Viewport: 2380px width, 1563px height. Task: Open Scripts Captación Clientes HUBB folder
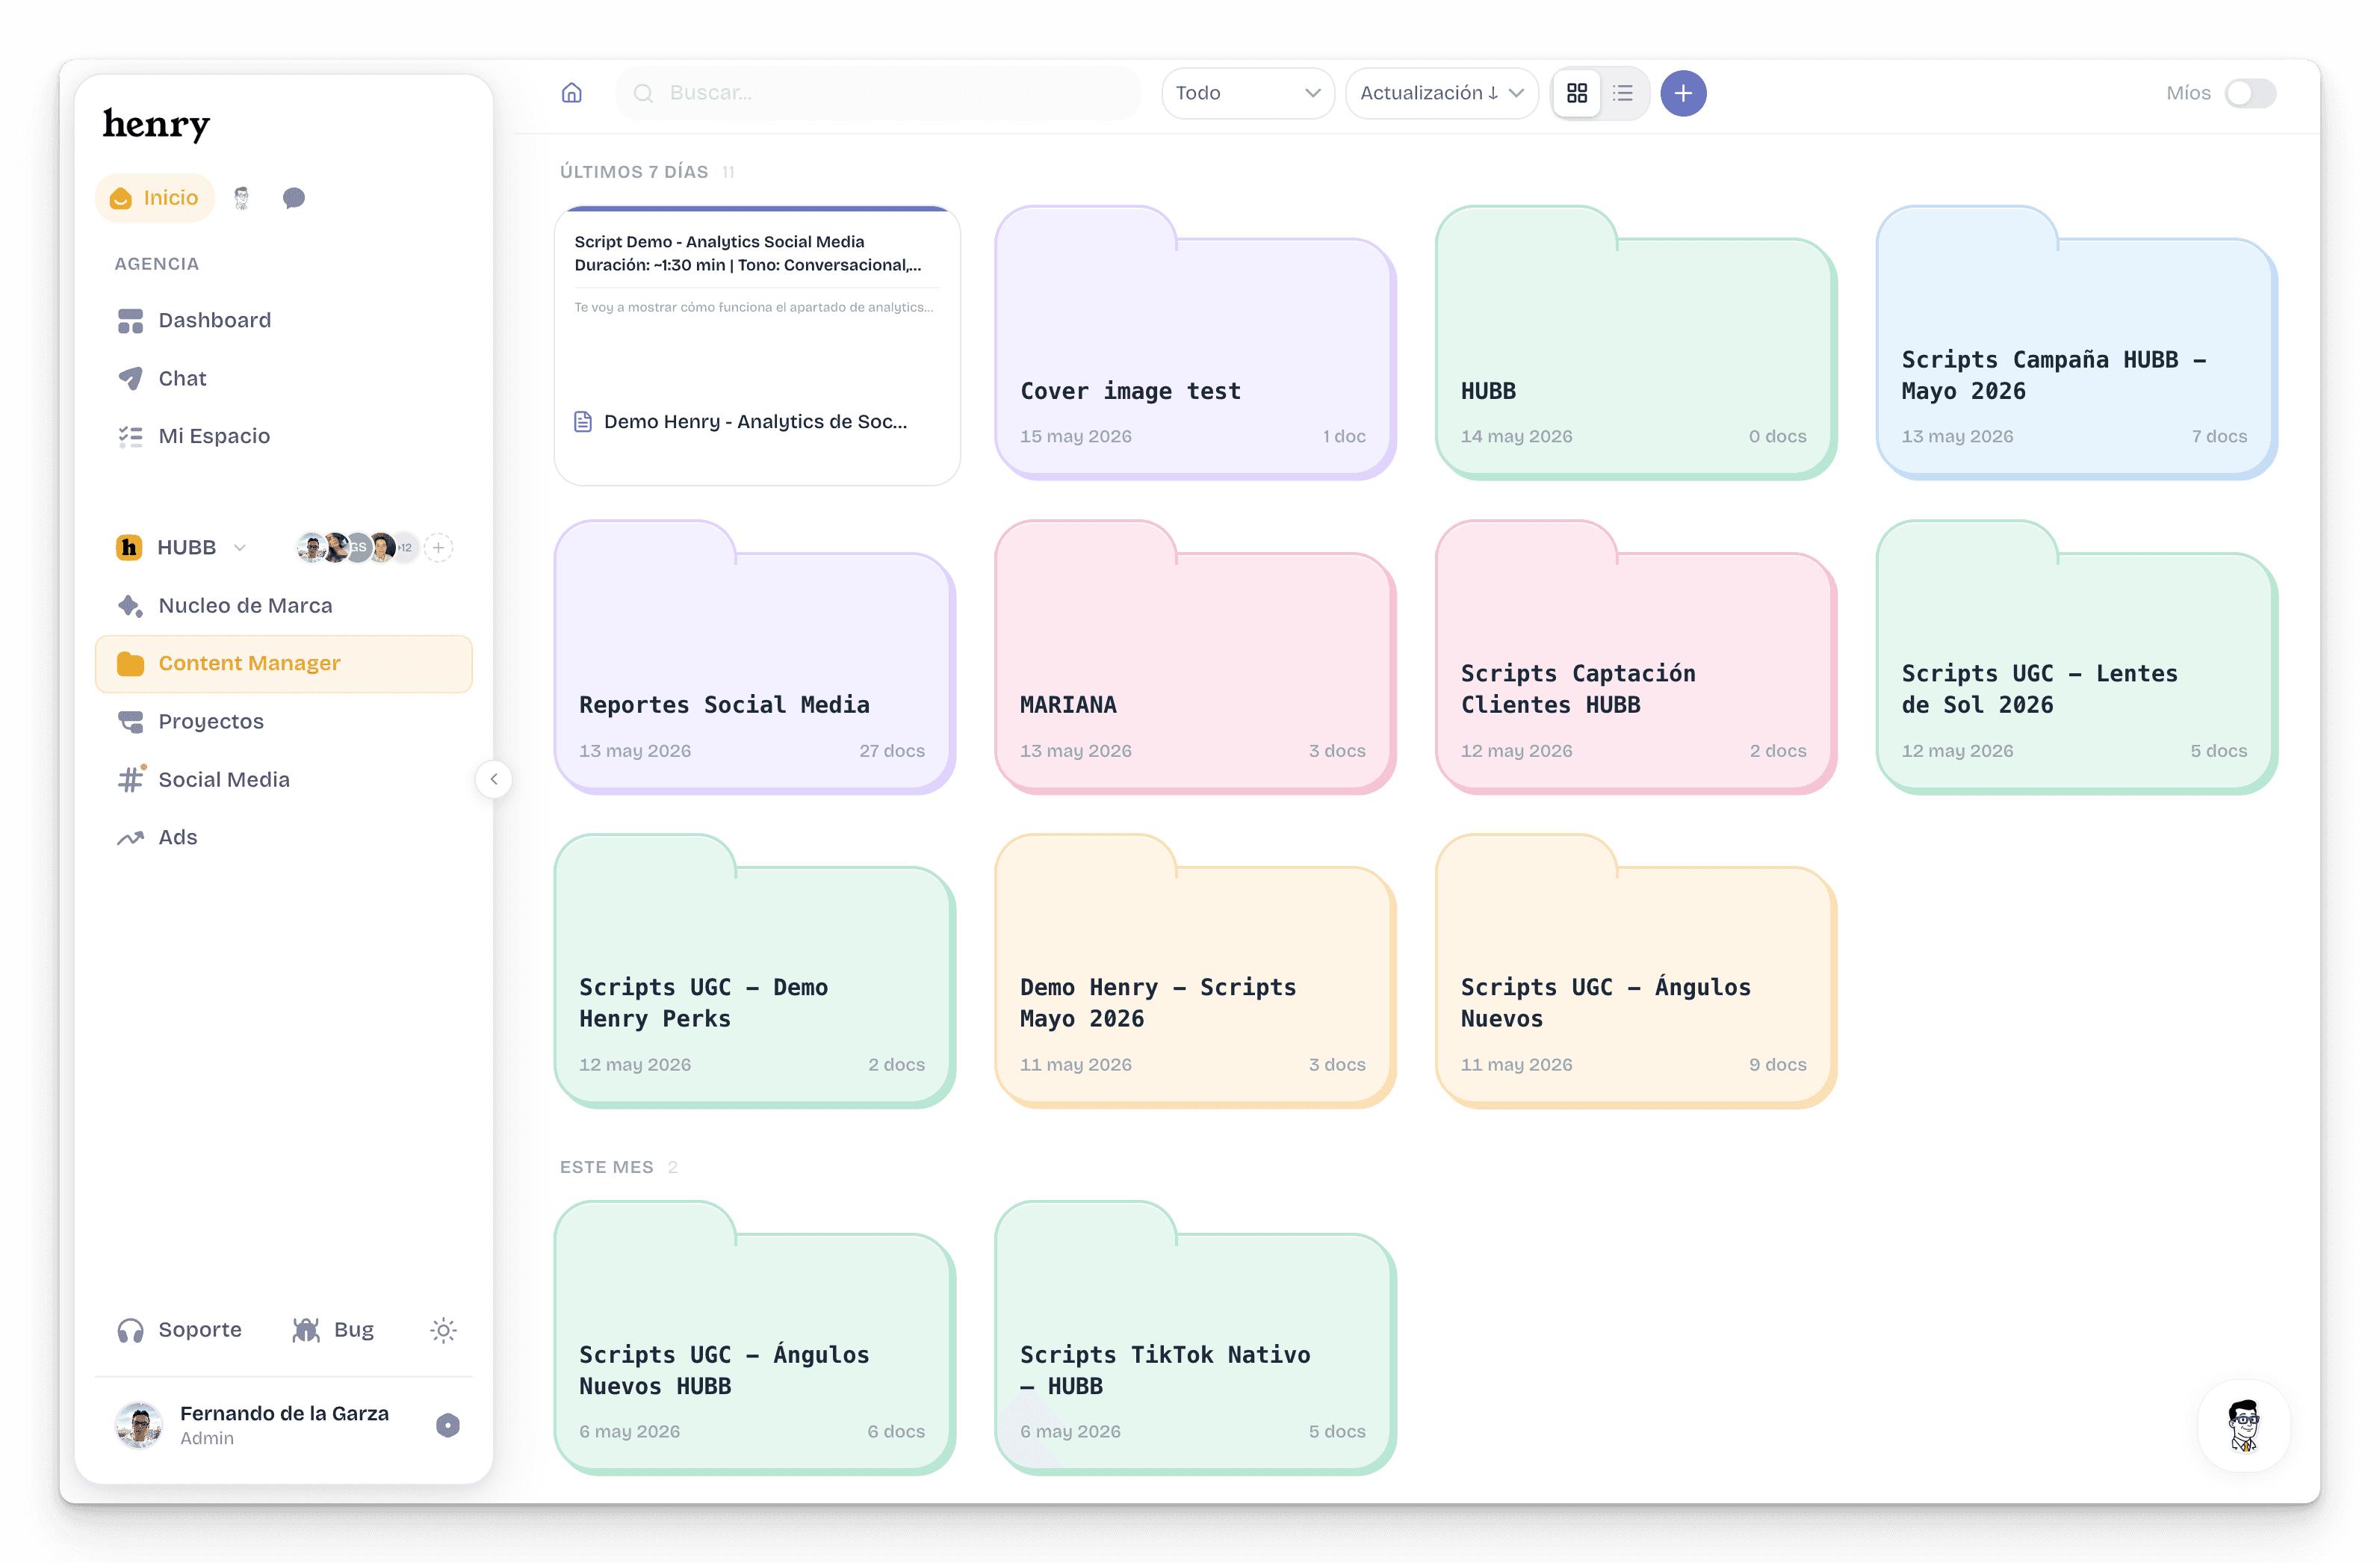point(1635,657)
